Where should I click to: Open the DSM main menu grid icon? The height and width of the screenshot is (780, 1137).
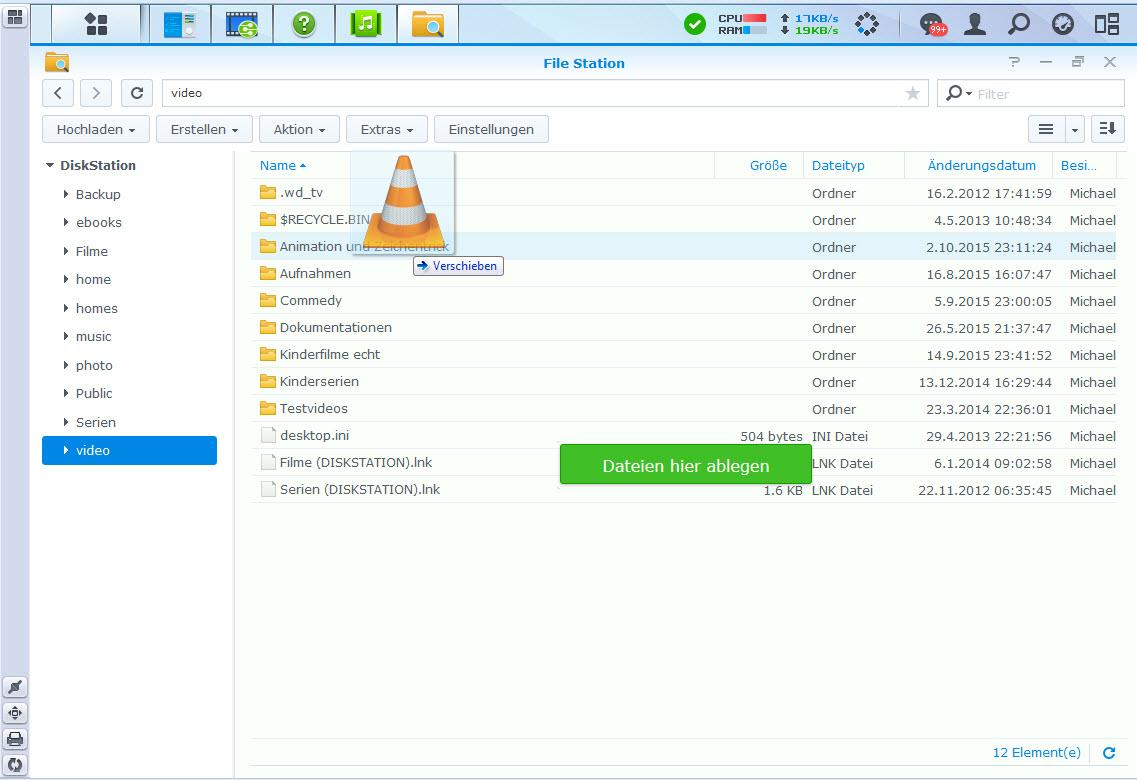[97, 24]
